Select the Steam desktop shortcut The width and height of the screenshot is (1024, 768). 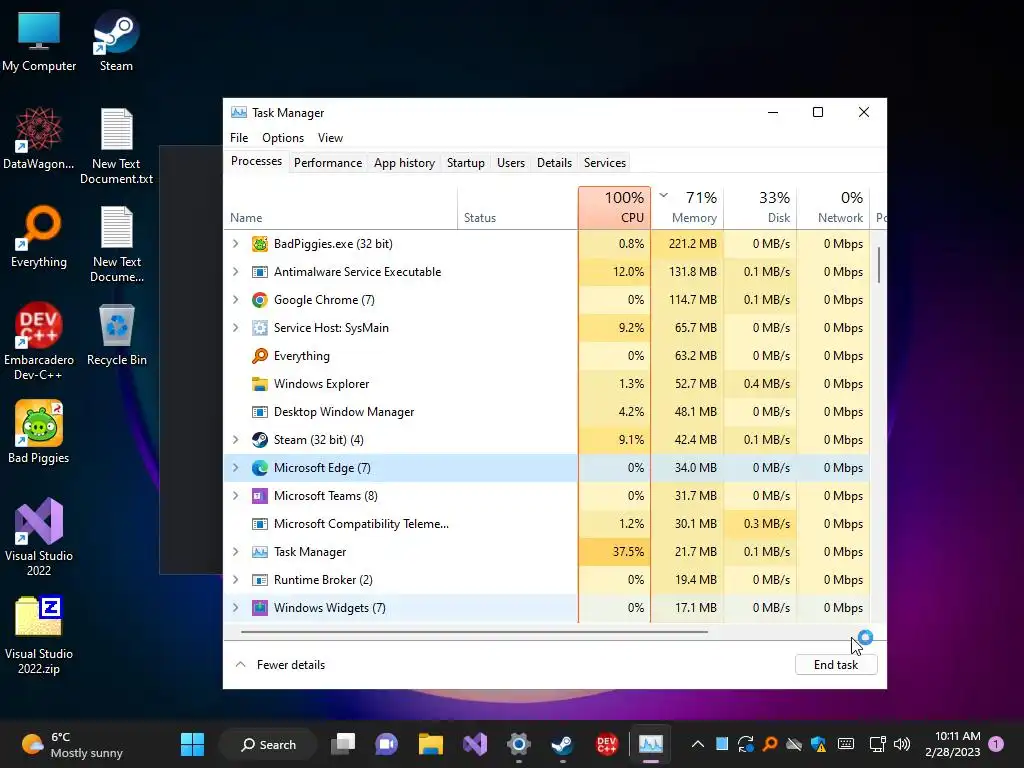[116, 40]
